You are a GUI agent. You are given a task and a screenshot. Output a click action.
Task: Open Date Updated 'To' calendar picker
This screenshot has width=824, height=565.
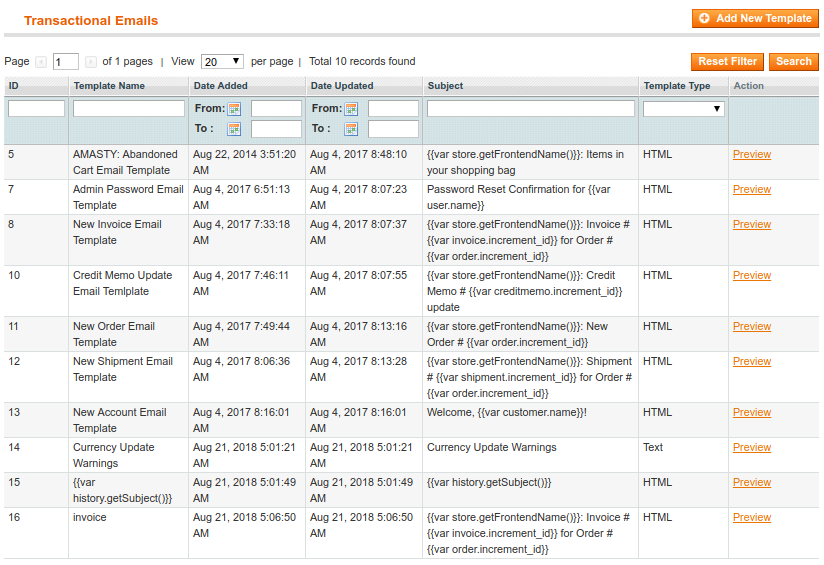351,129
